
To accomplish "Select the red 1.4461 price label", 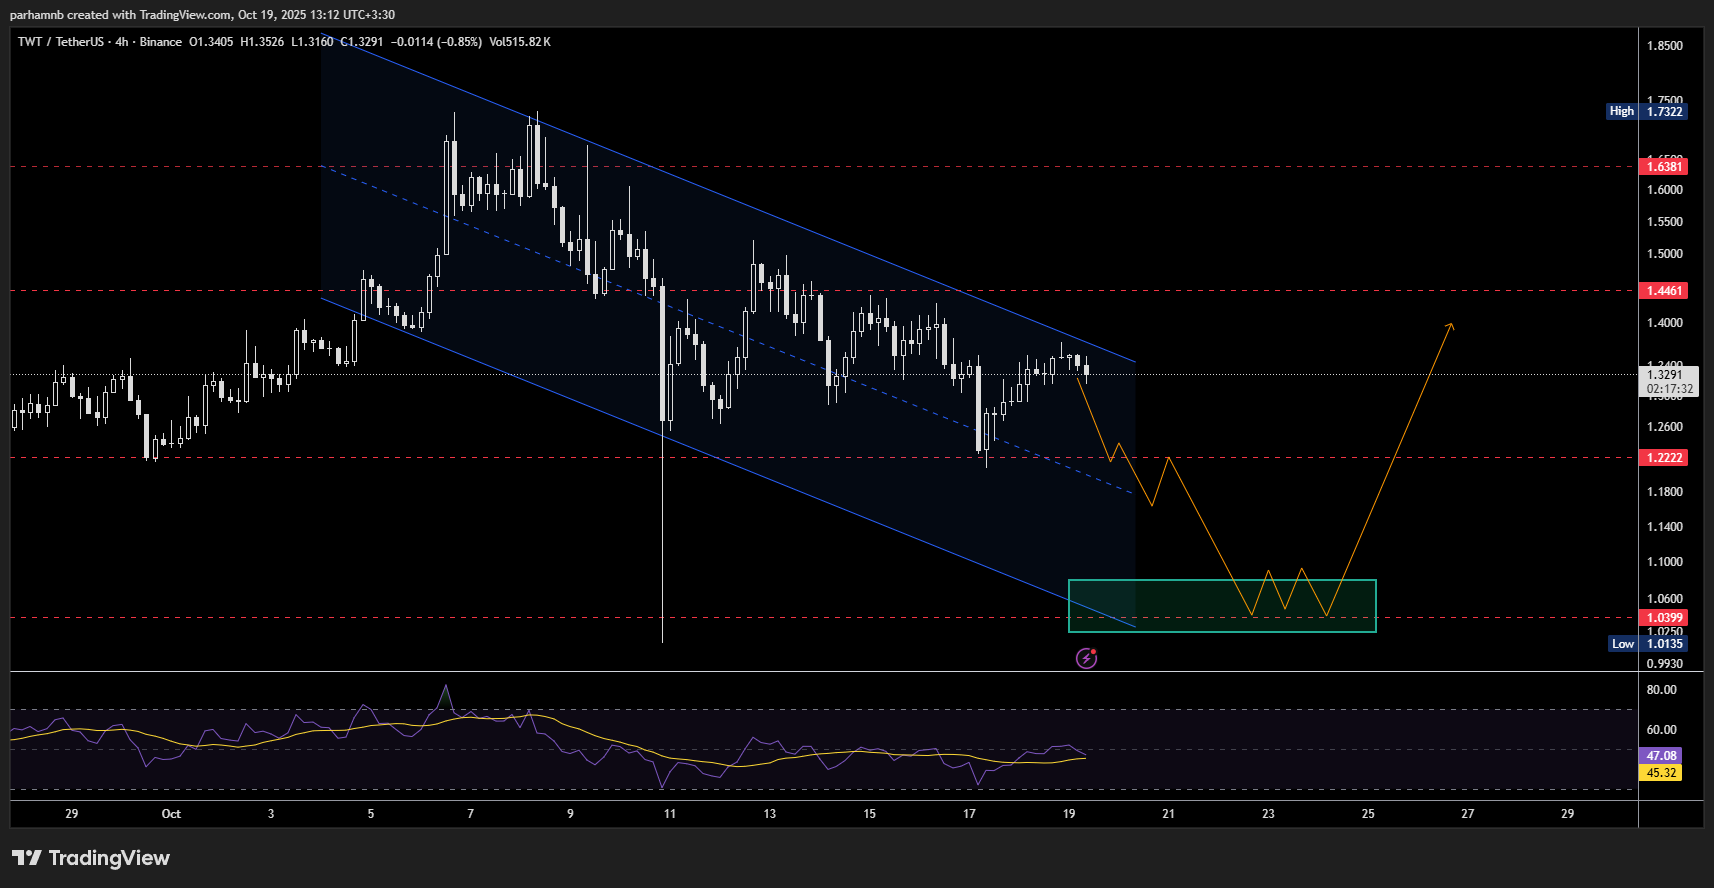I will 1664,291.
